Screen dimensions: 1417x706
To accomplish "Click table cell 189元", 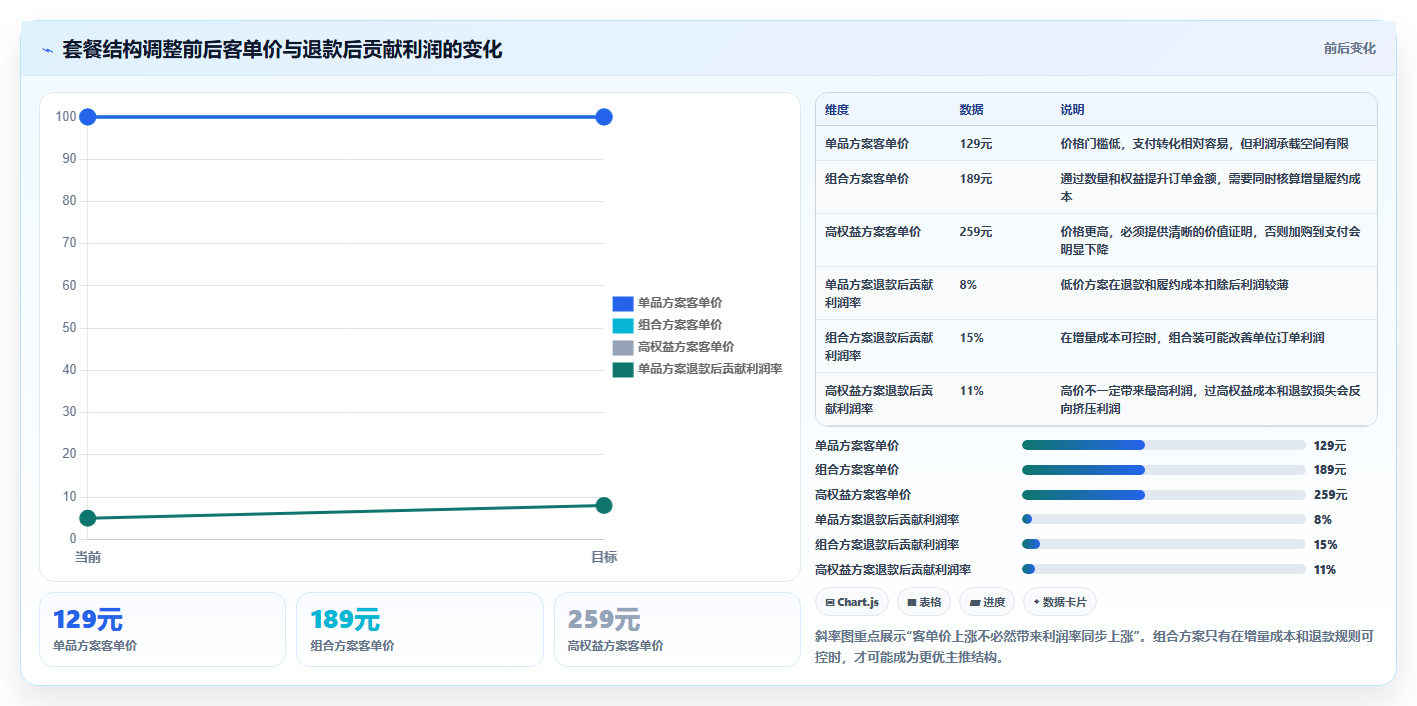I will 975,179.
